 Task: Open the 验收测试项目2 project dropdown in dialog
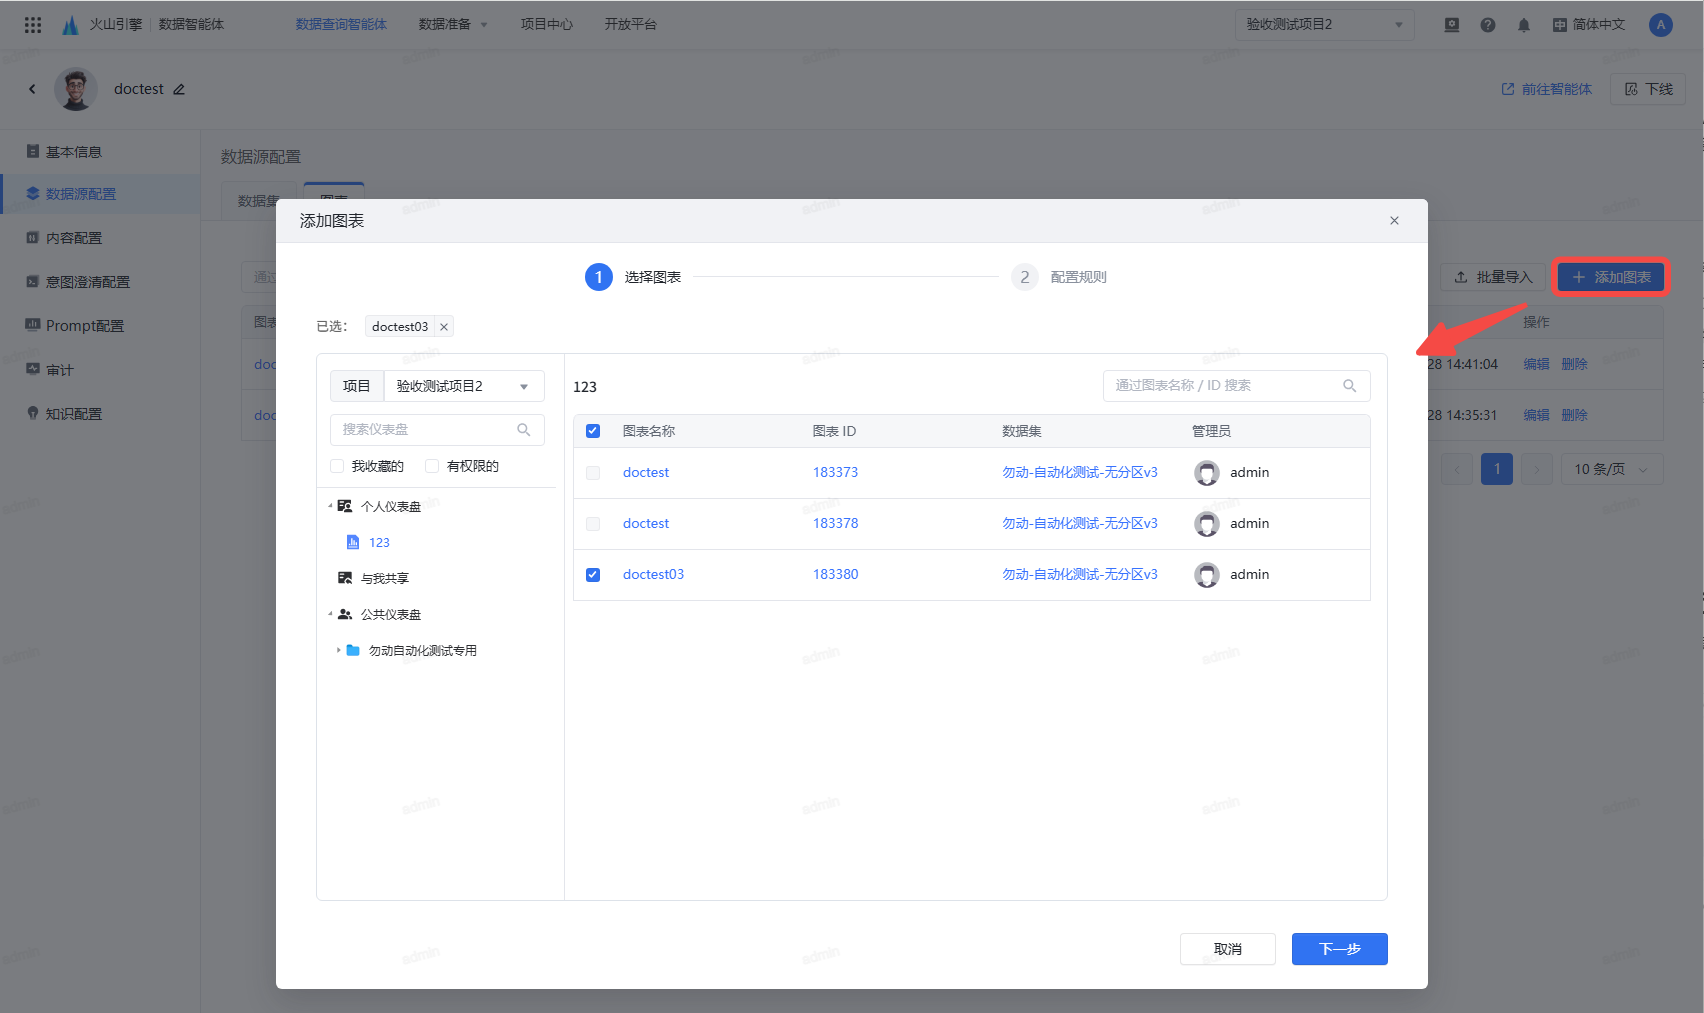point(463,386)
